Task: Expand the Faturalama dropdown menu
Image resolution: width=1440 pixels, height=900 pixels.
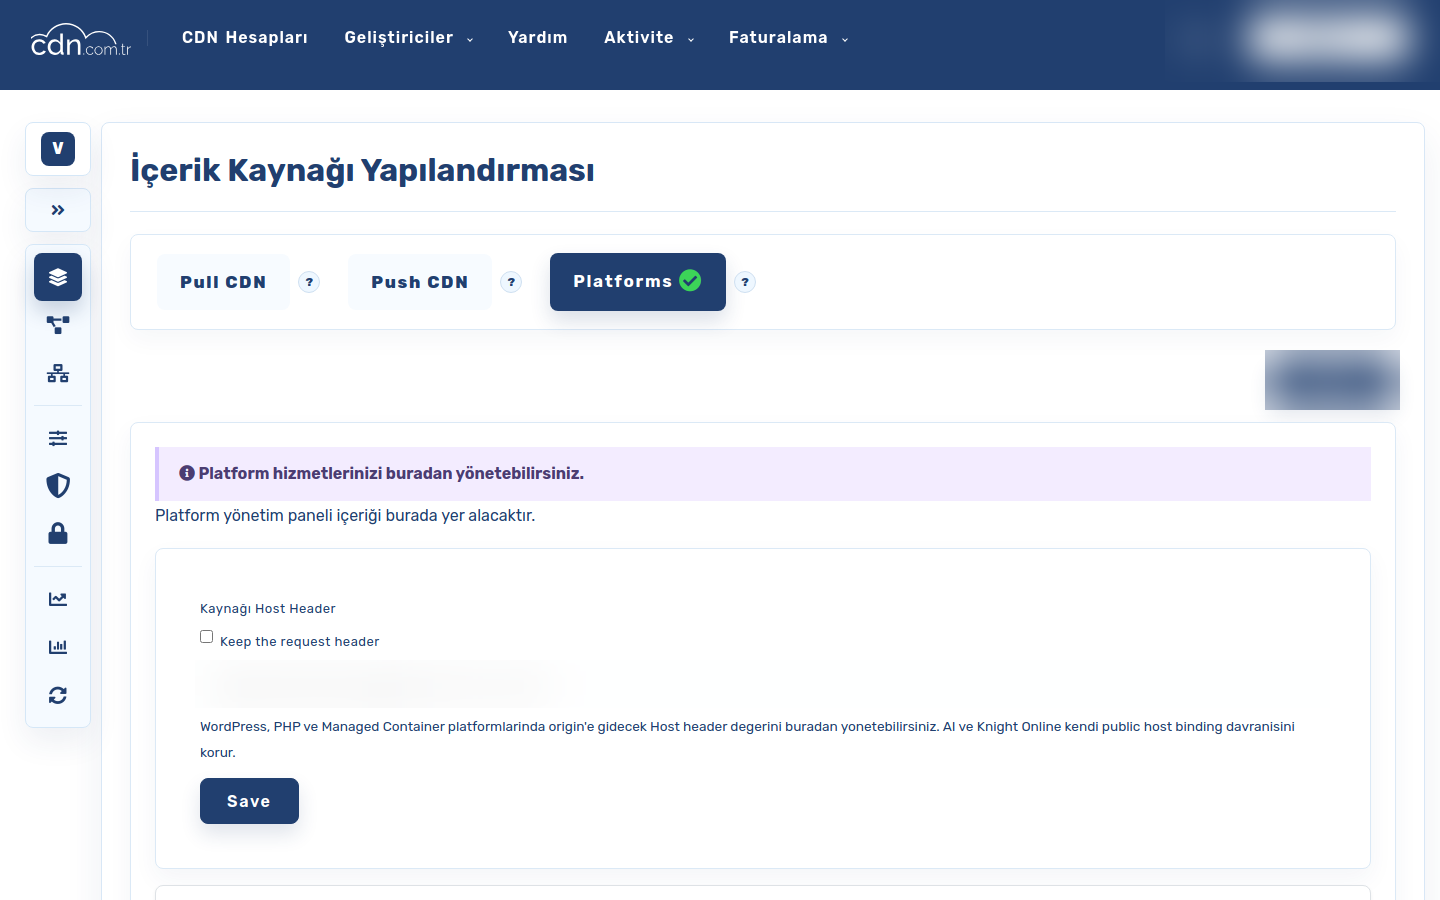Action: (x=789, y=38)
